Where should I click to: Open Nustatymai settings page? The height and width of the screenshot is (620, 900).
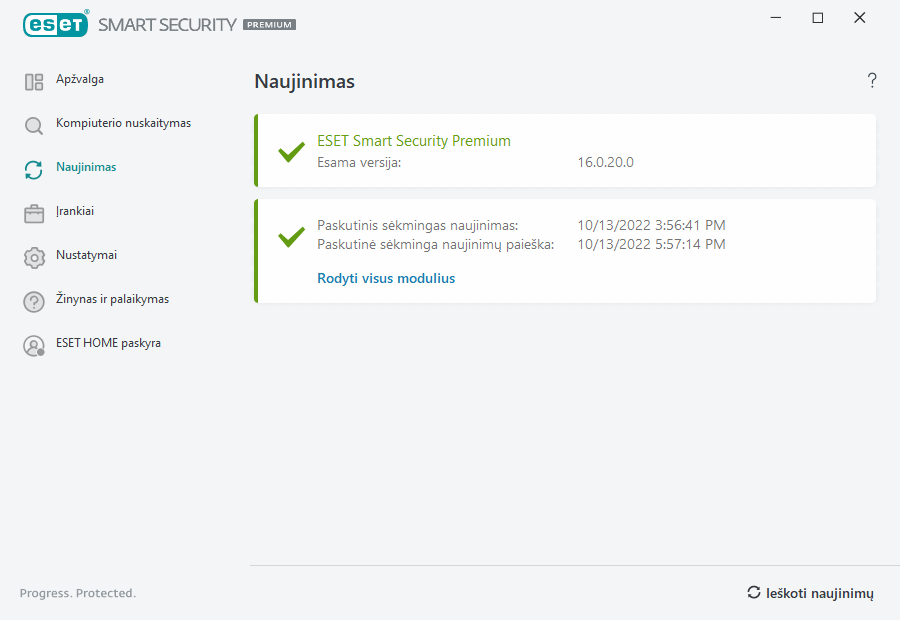[86, 255]
